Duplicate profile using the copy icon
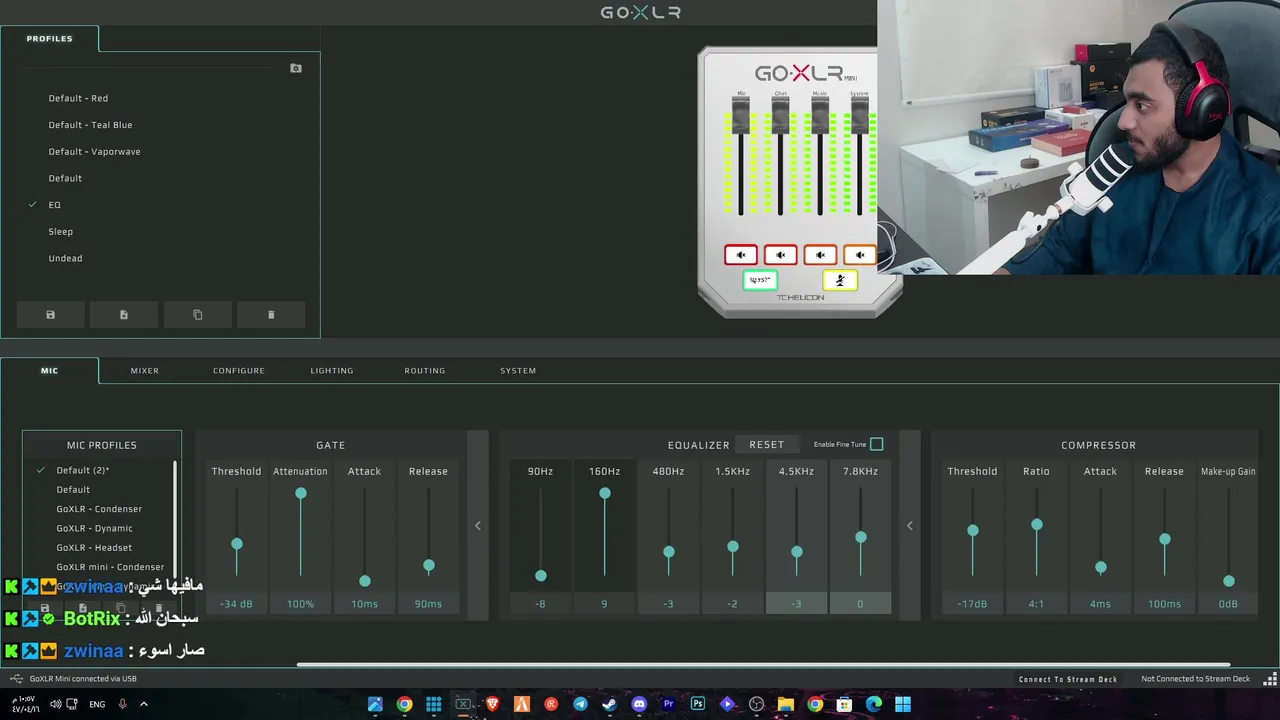The width and height of the screenshot is (1280, 720). tap(198, 315)
